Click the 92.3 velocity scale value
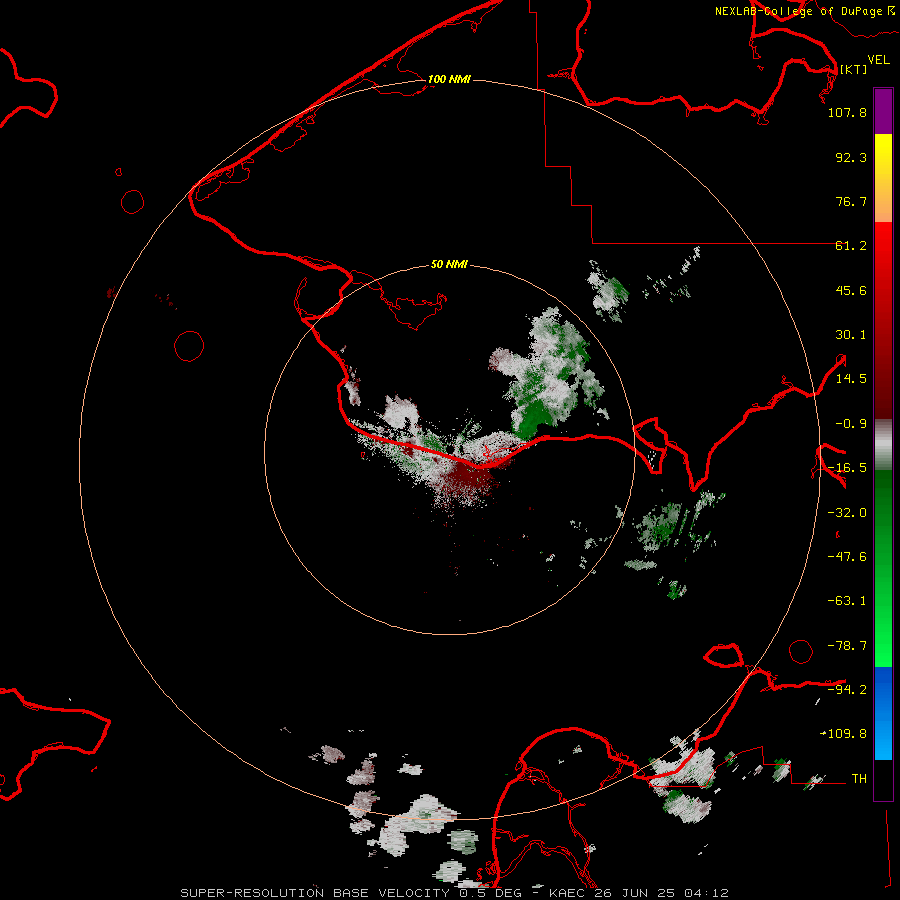900x900 pixels. click(x=851, y=157)
